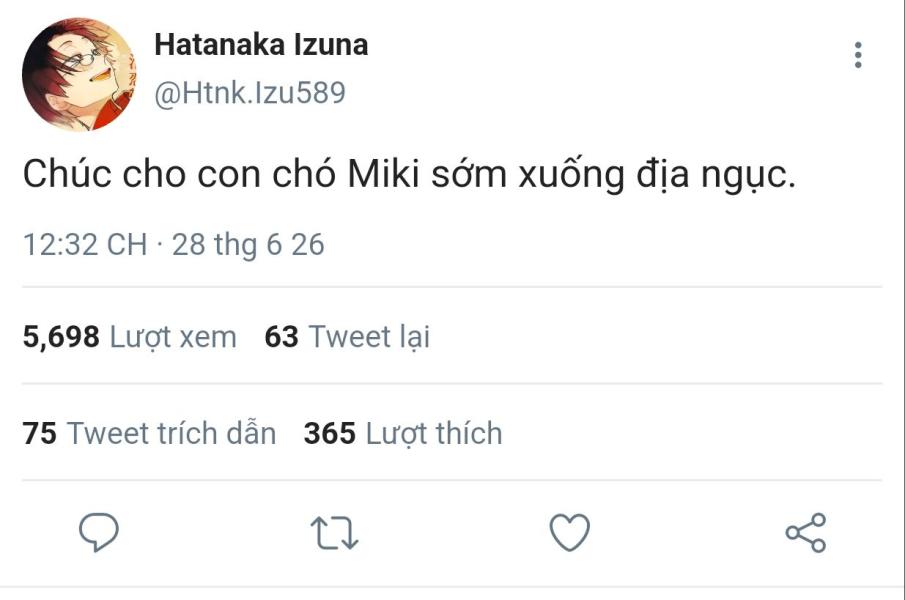The height and width of the screenshot is (600, 905).
Task: Open the @Htnk.Izu589 handle
Action: pyautogui.click(x=249, y=93)
